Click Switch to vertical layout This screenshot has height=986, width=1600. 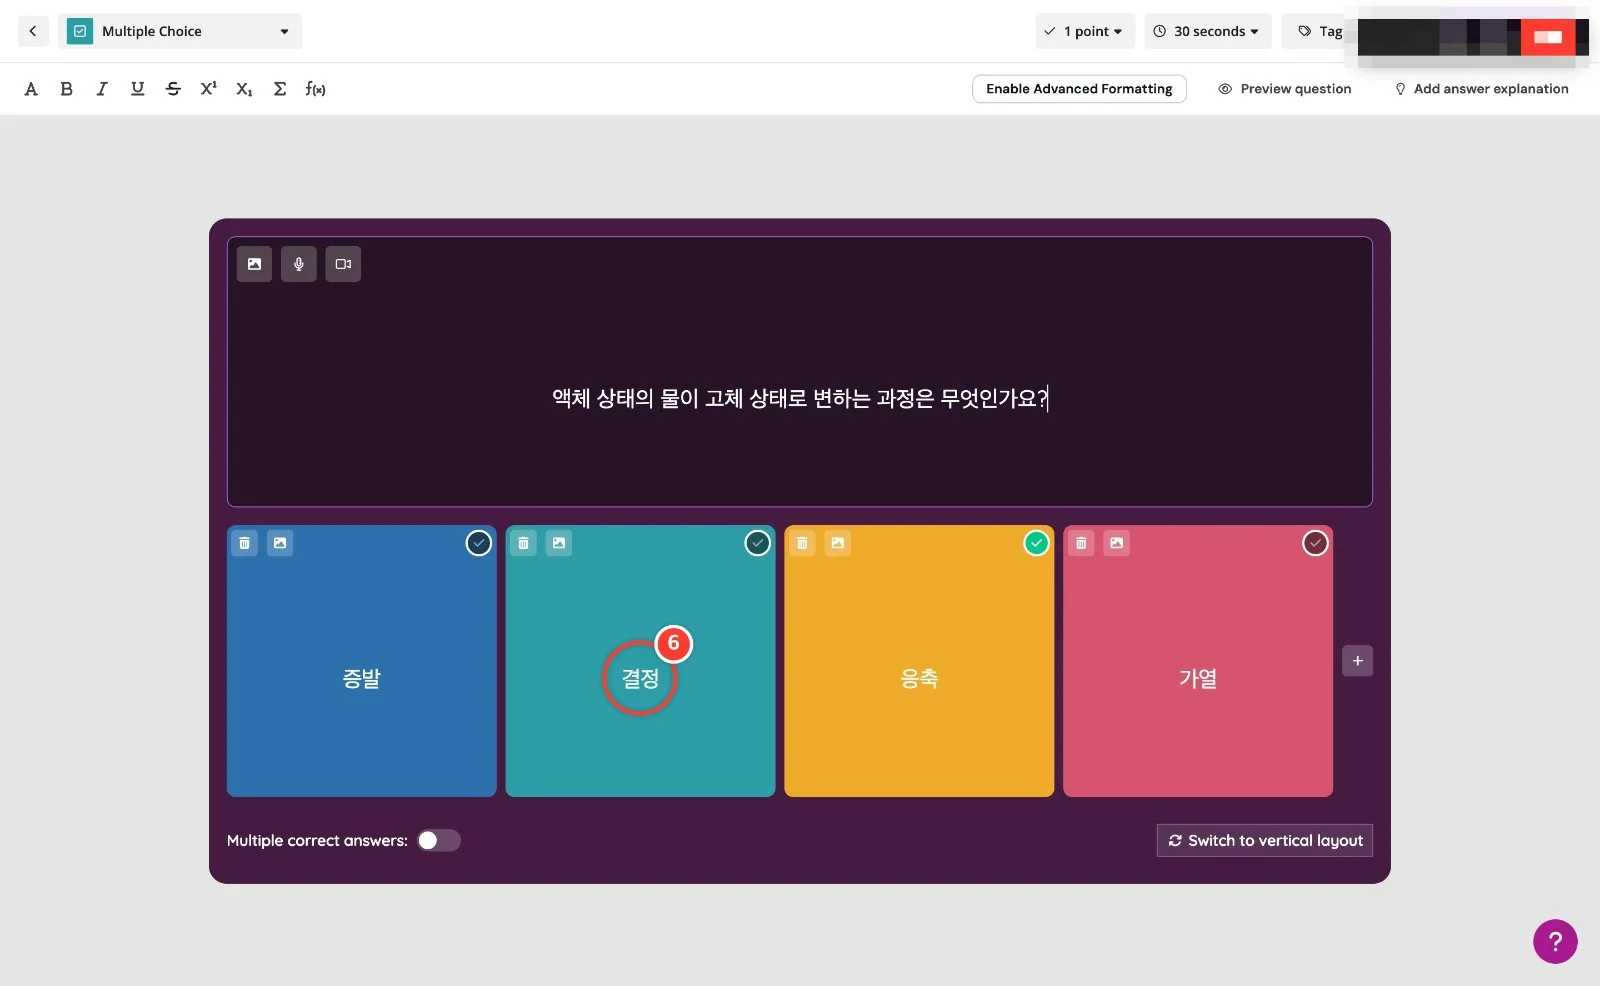pyautogui.click(x=1265, y=840)
